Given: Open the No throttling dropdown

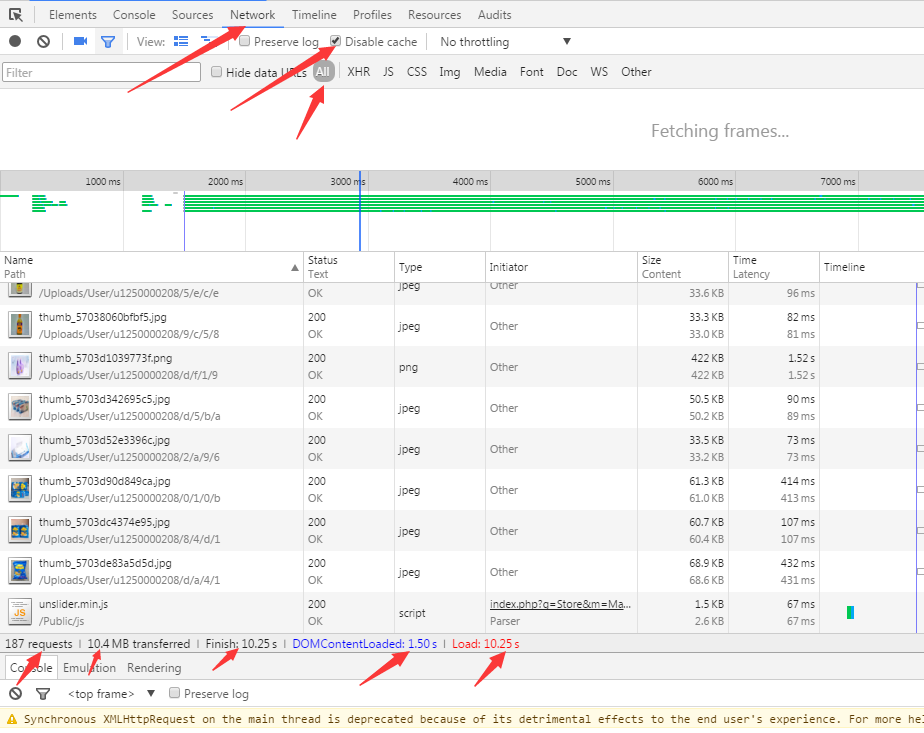Looking at the screenshot, I should click(506, 41).
